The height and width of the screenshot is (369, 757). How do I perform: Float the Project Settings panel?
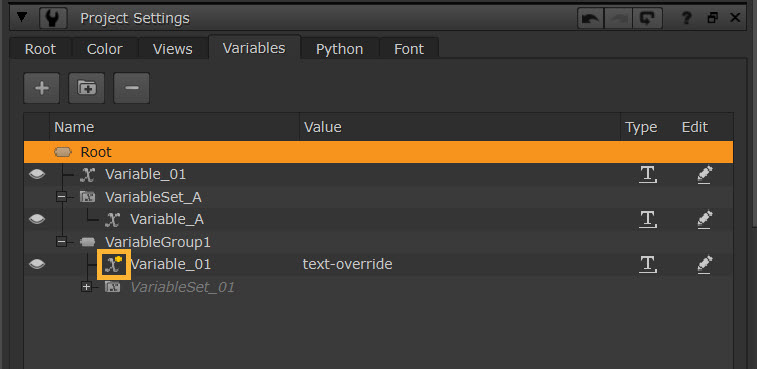pyautogui.click(x=712, y=18)
